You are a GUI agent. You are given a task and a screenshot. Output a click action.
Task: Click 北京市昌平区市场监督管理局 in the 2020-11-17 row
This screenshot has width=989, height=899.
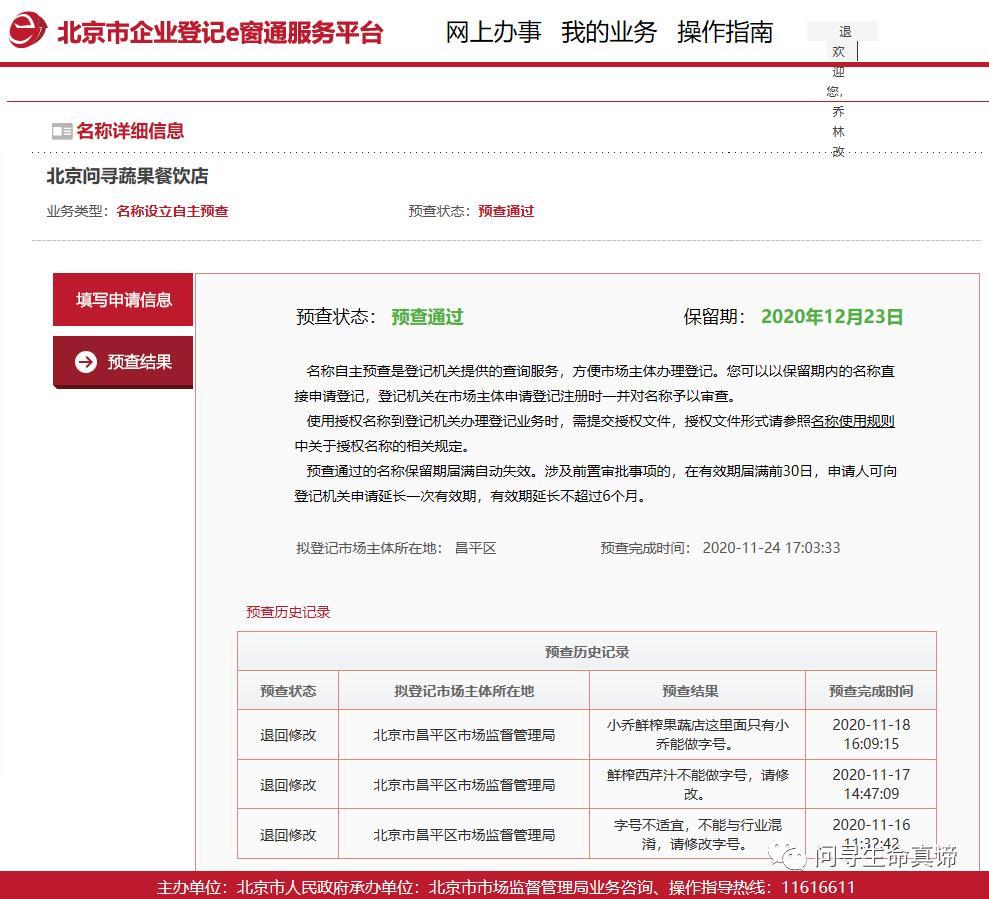tap(464, 785)
